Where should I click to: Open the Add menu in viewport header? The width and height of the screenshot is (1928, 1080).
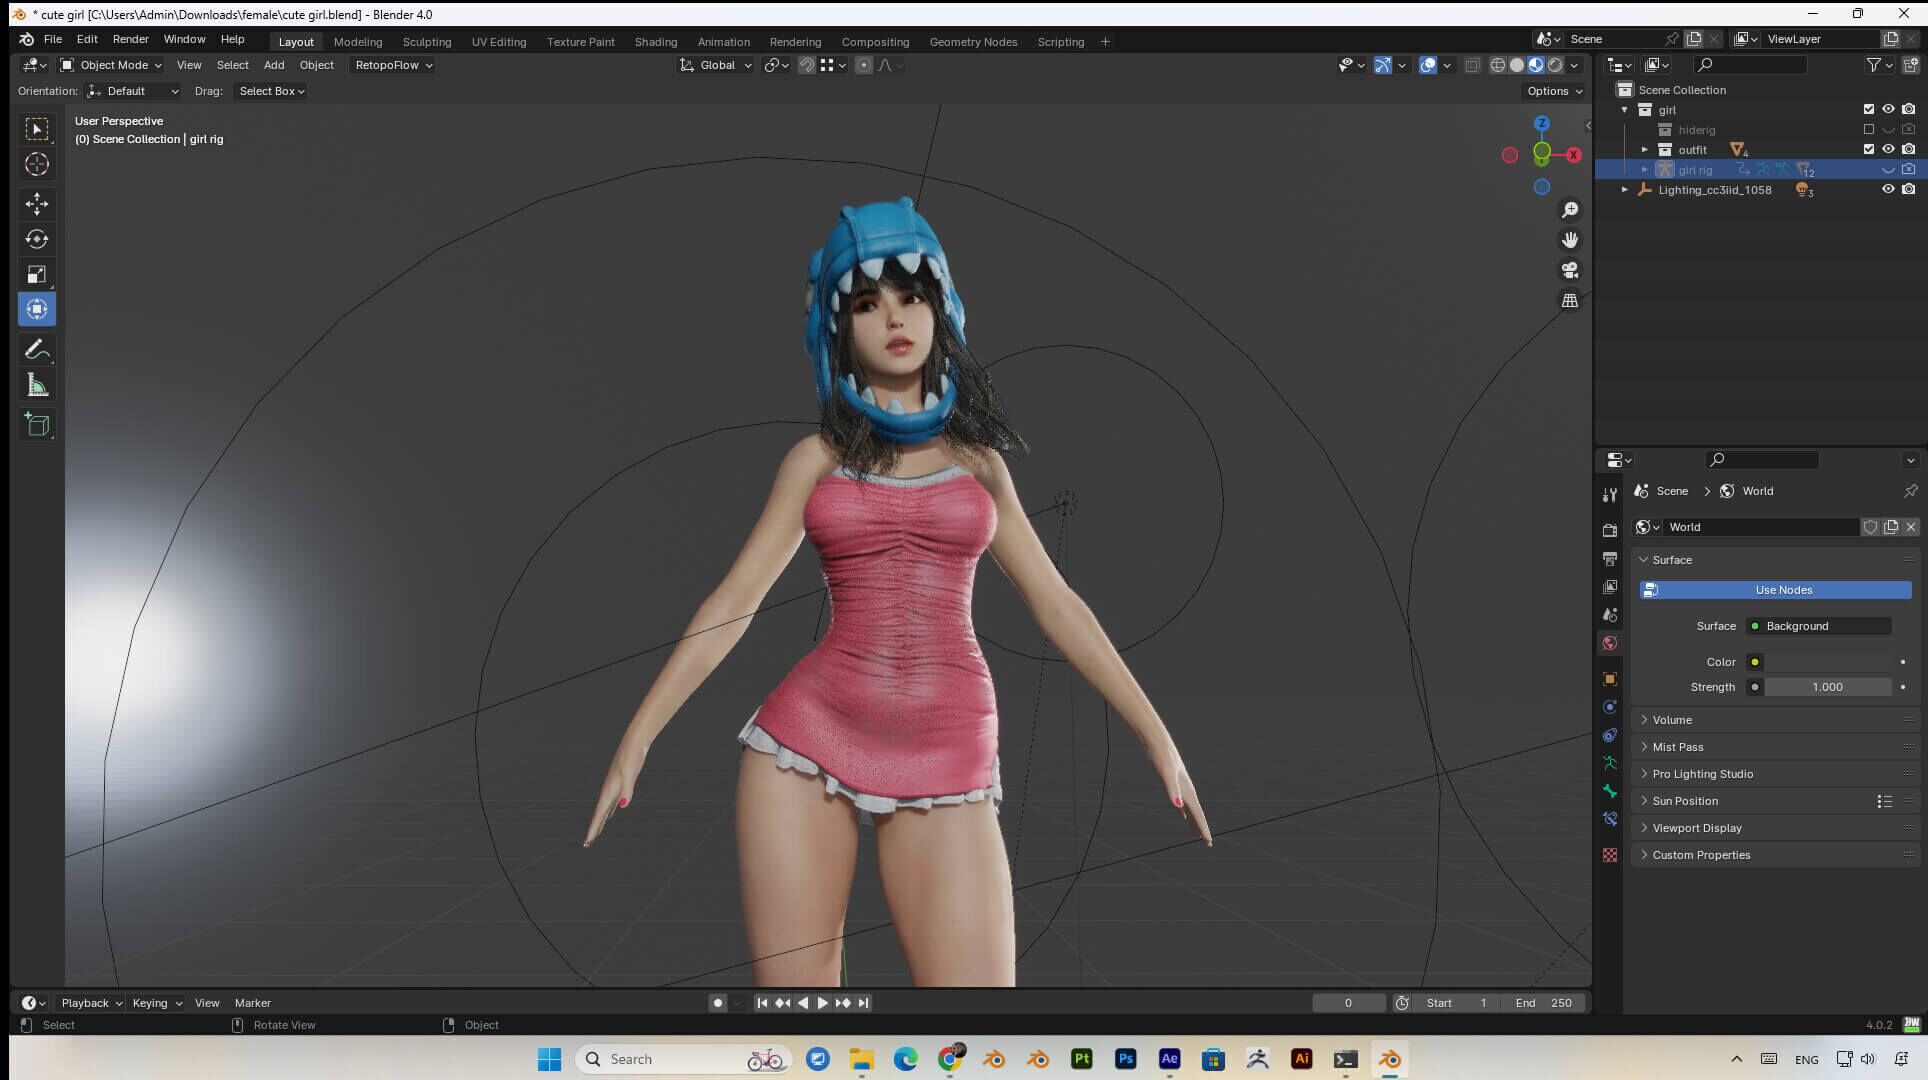274,65
